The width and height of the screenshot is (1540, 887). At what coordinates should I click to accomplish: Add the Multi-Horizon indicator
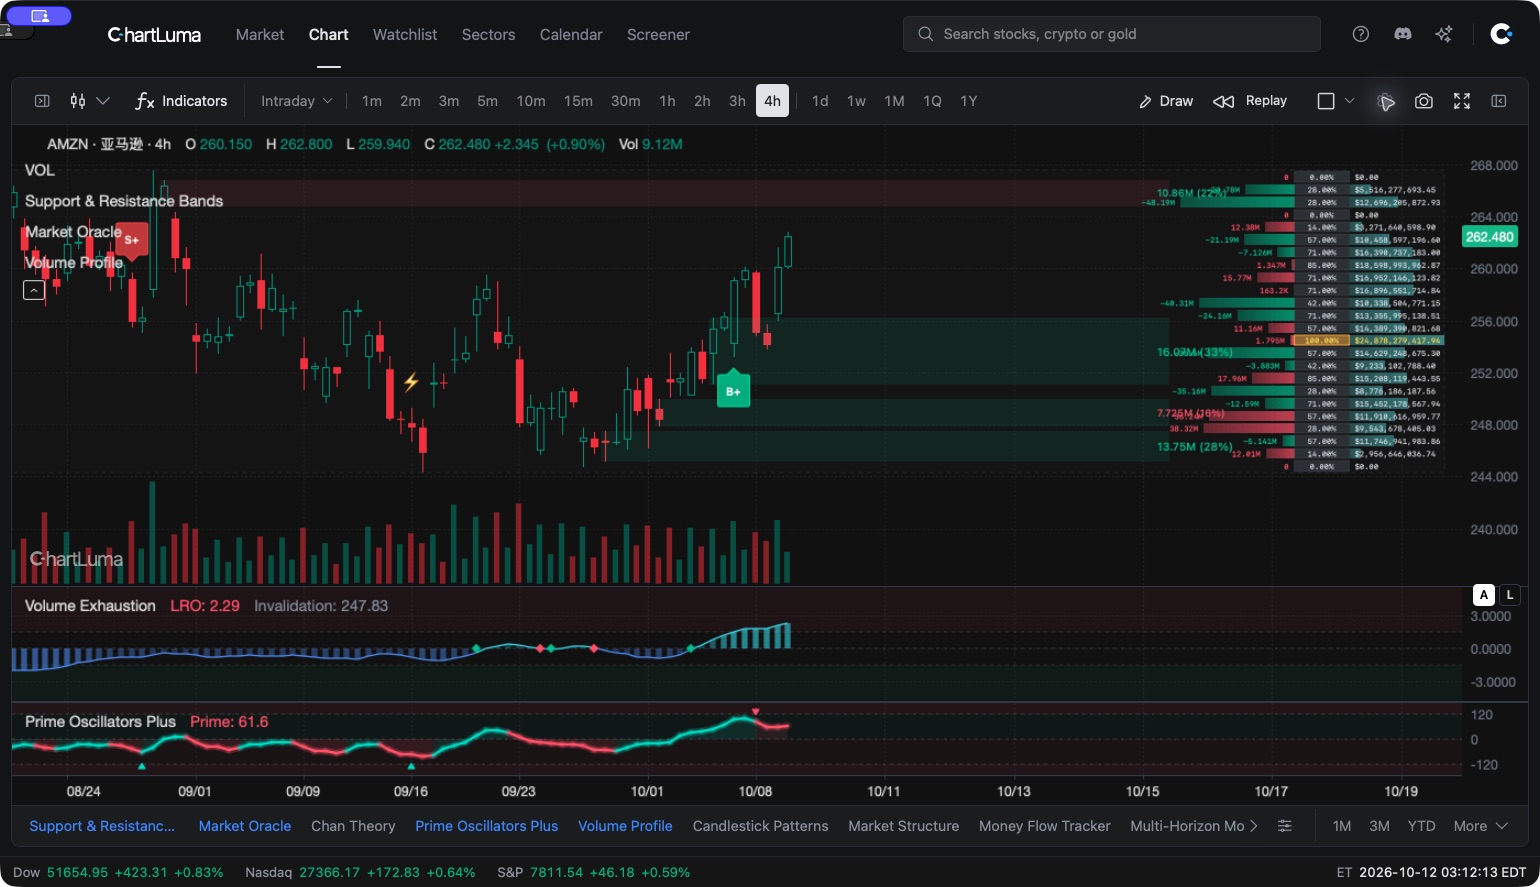coord(1187,826)
